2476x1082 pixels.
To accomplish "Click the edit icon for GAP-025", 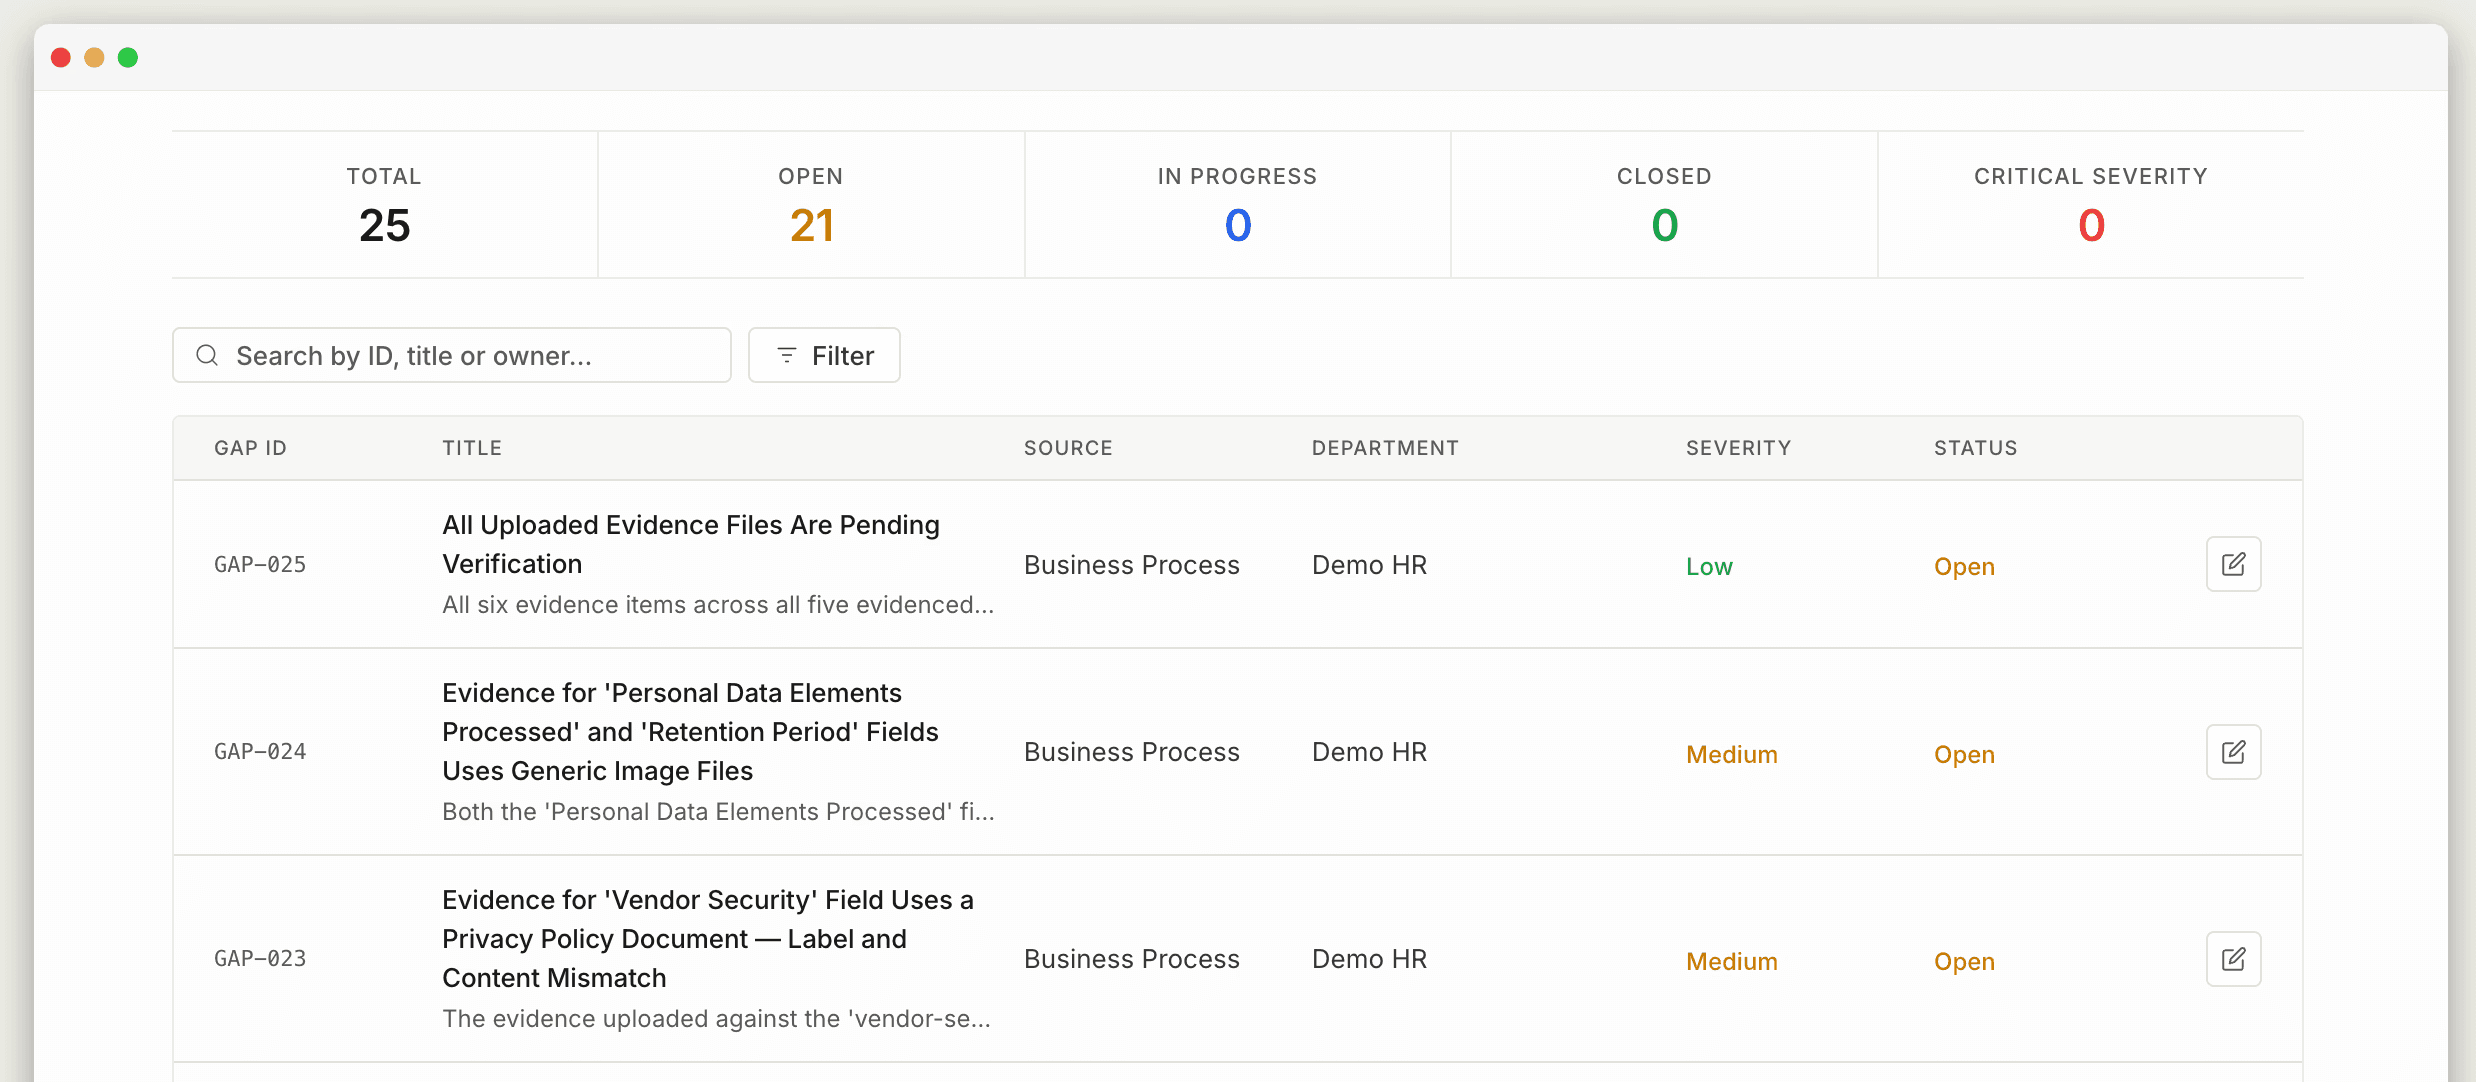I will click(2233, 564).
